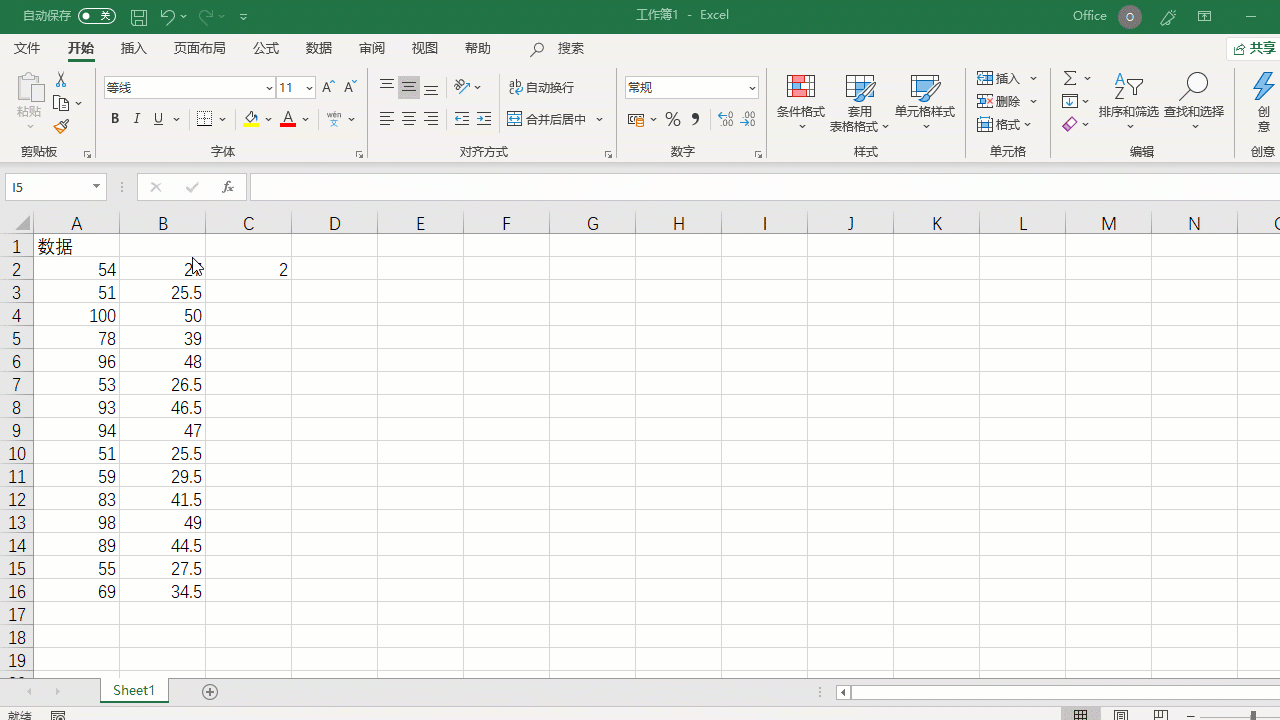Toggle bold formatting
Screen dimensions: 1280x720
click(x=115, y=119)
